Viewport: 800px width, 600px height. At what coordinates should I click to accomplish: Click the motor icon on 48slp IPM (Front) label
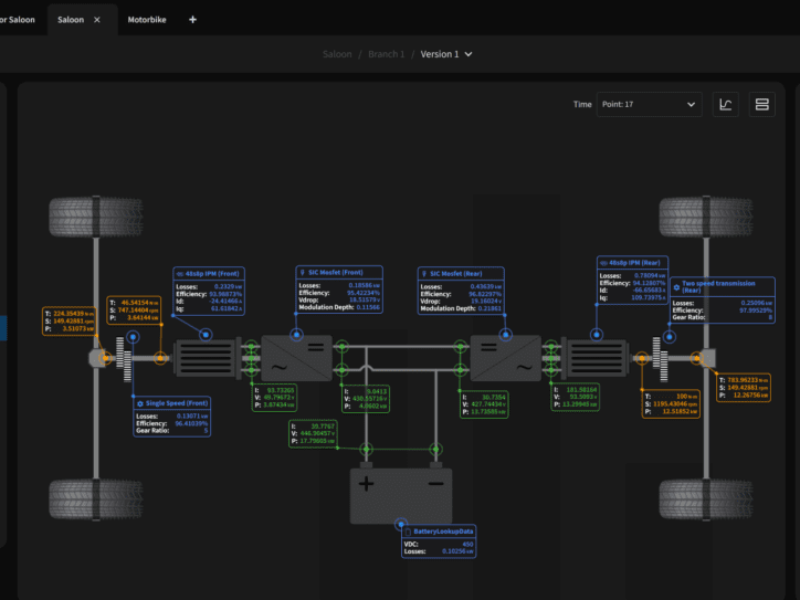coord(179,273)
